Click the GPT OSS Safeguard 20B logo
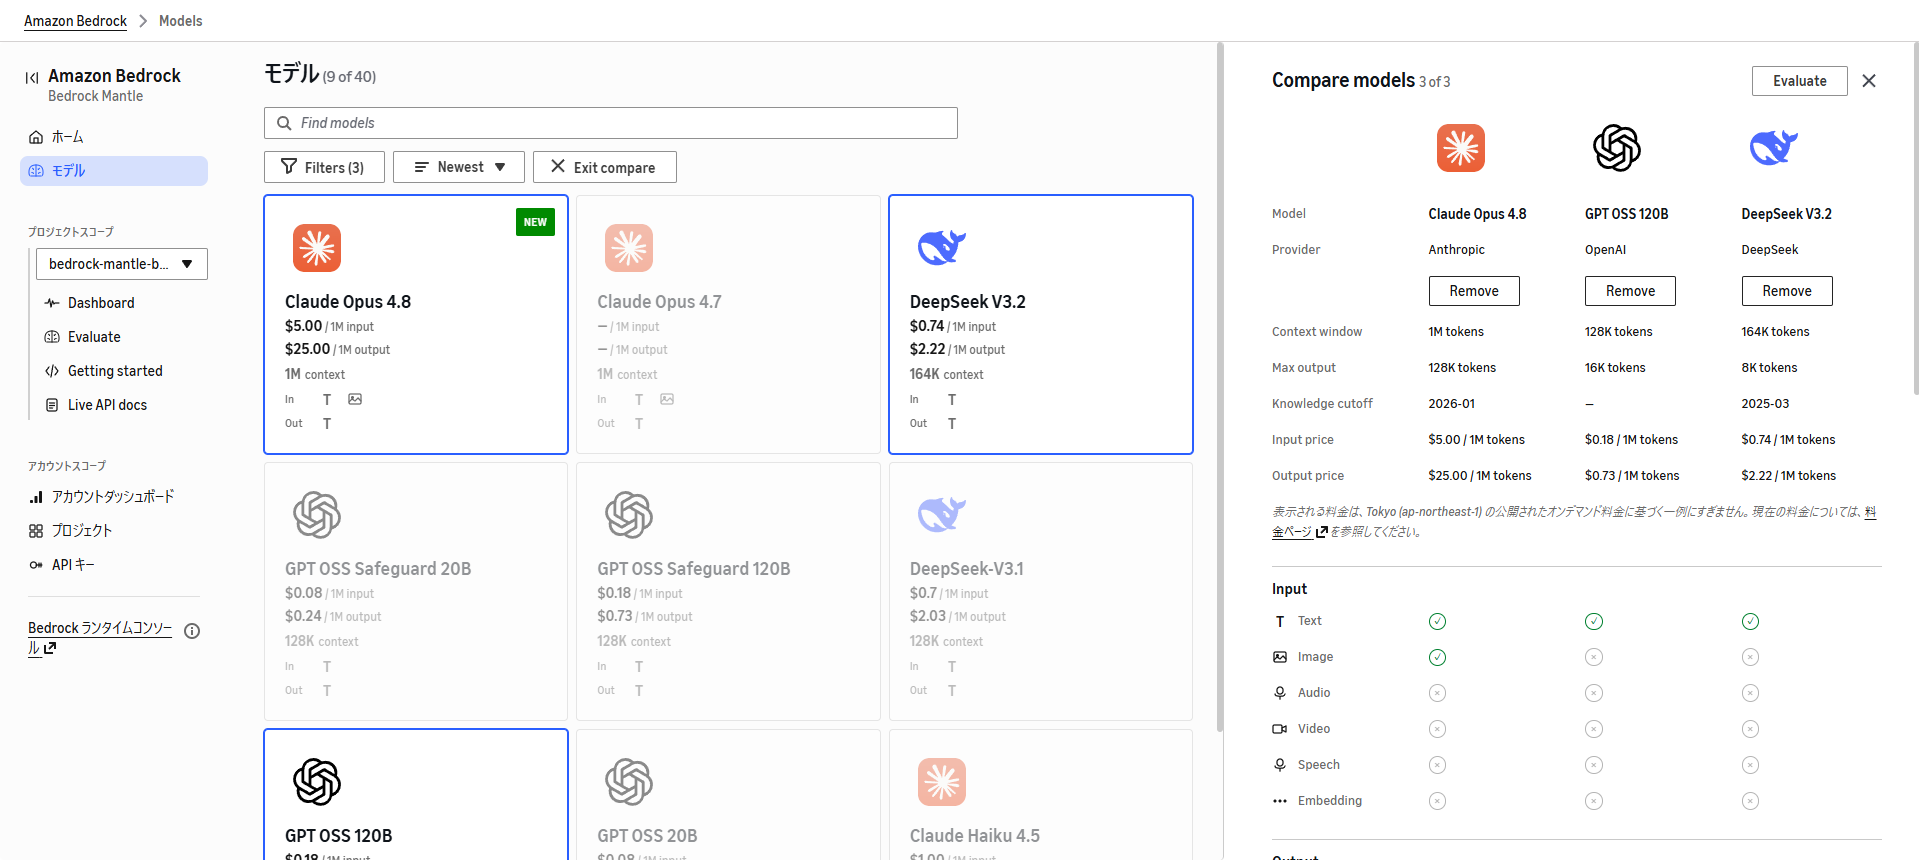Image resolution: width=1919 pixels, height=860 pixels. 317,515
